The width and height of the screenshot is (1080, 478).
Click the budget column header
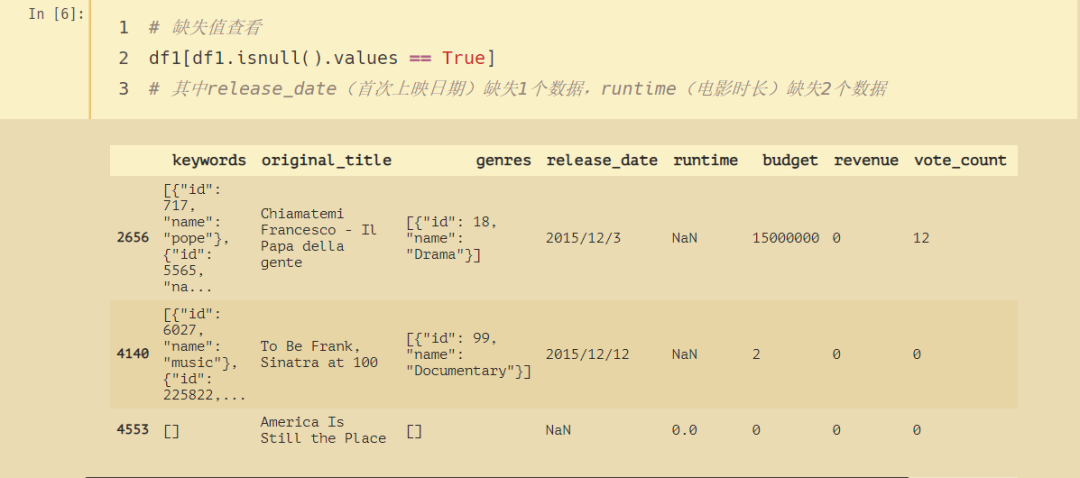(x=790, y=160)
